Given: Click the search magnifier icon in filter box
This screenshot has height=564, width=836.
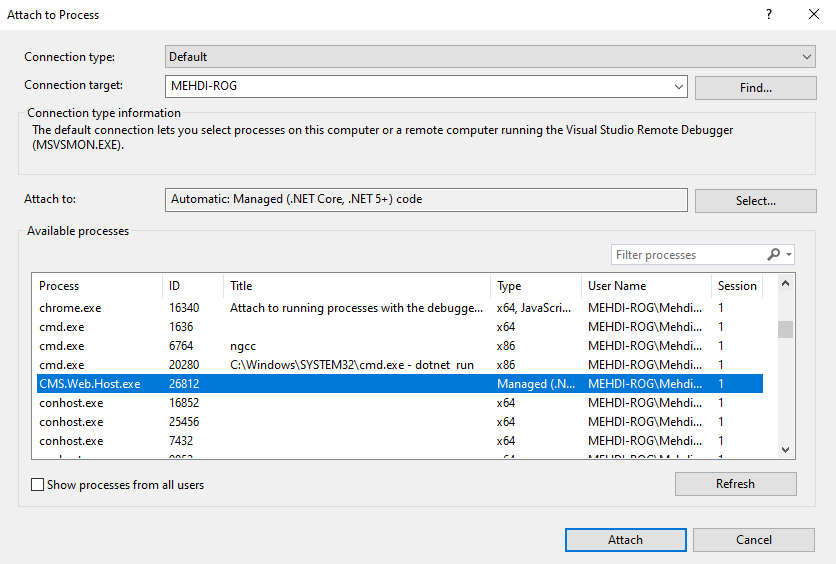Looking at the screenshot, I should coord(773,255).
